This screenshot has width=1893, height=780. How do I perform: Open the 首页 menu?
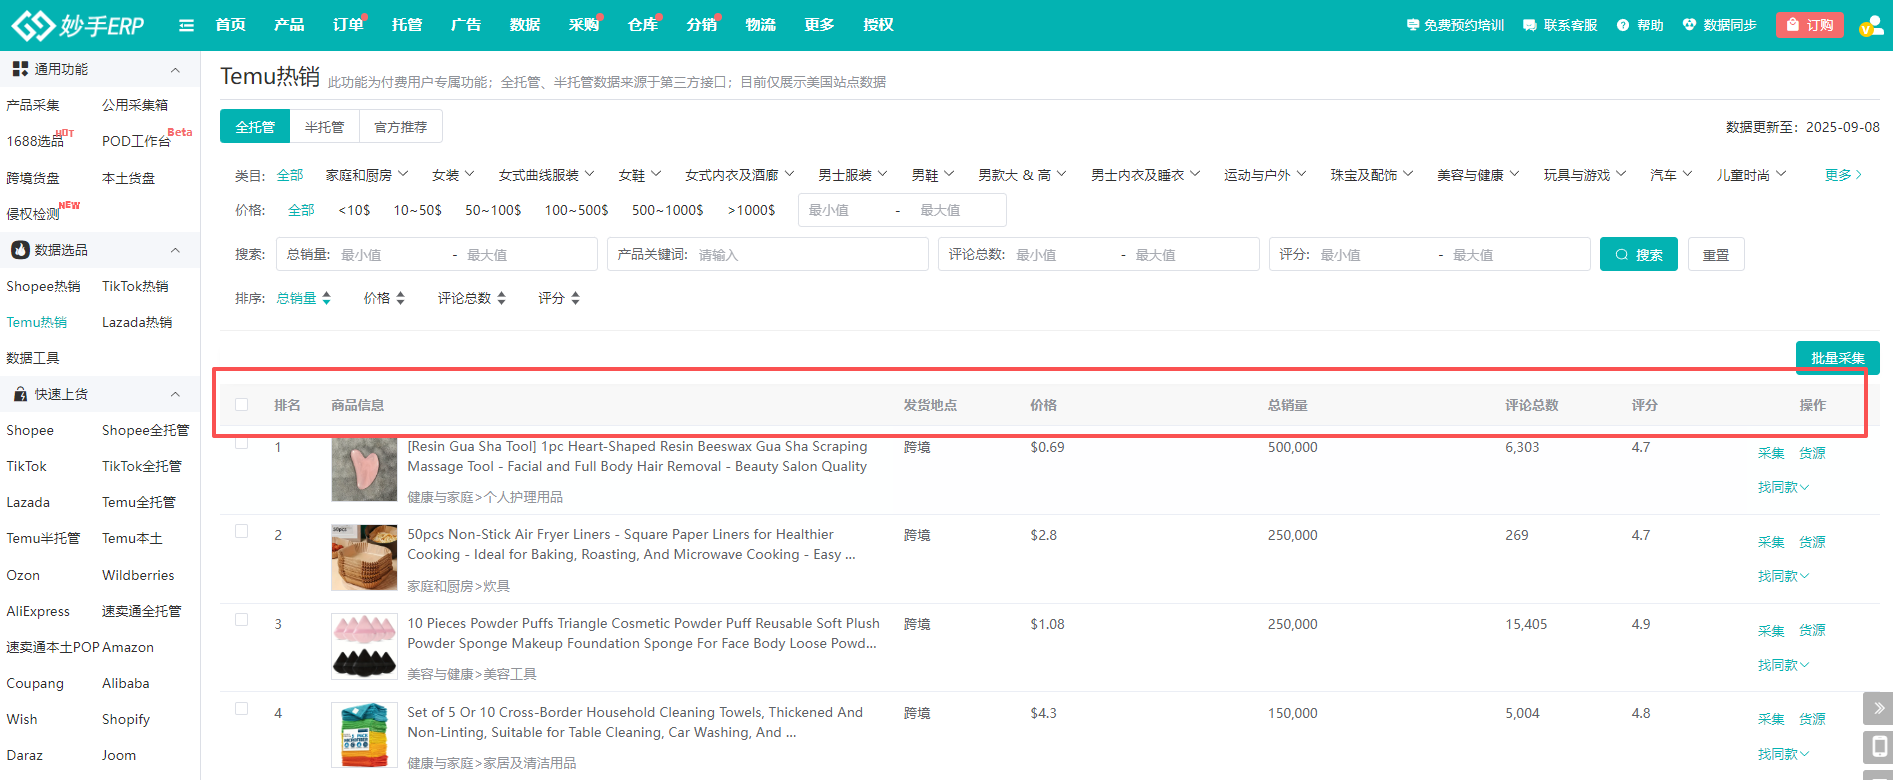click(x=231, y=25)
